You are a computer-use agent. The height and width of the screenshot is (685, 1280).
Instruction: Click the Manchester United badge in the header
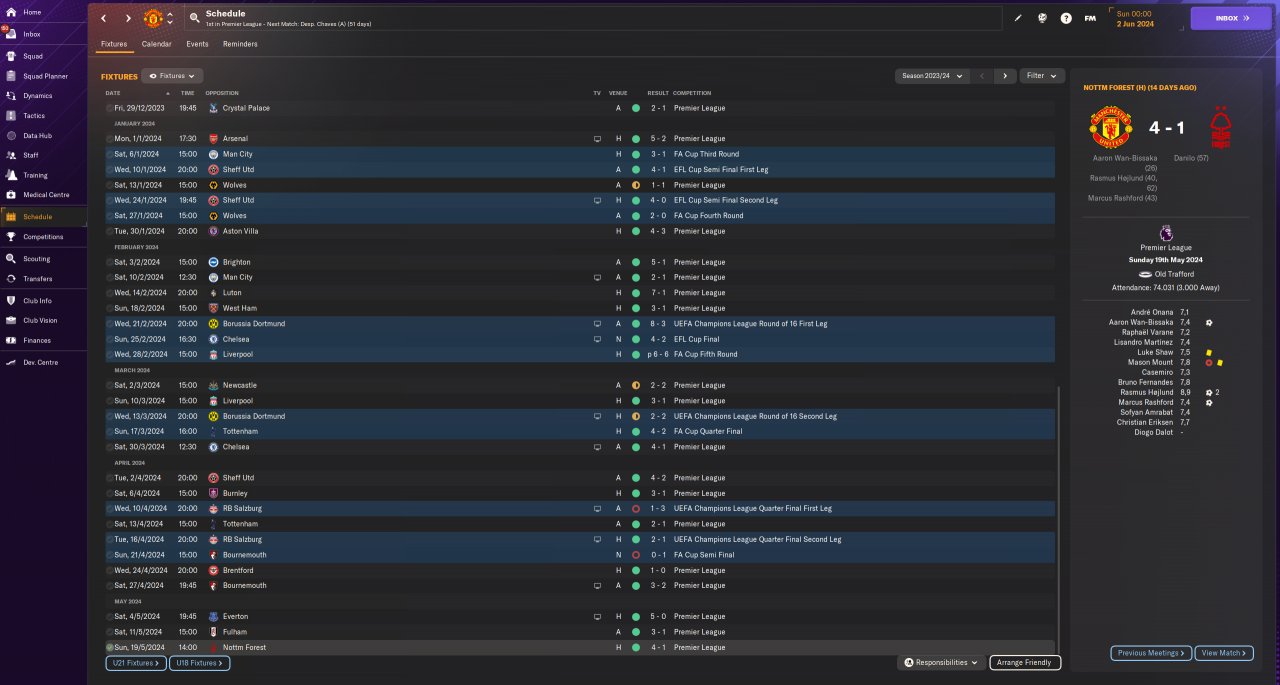click(153, 18)
